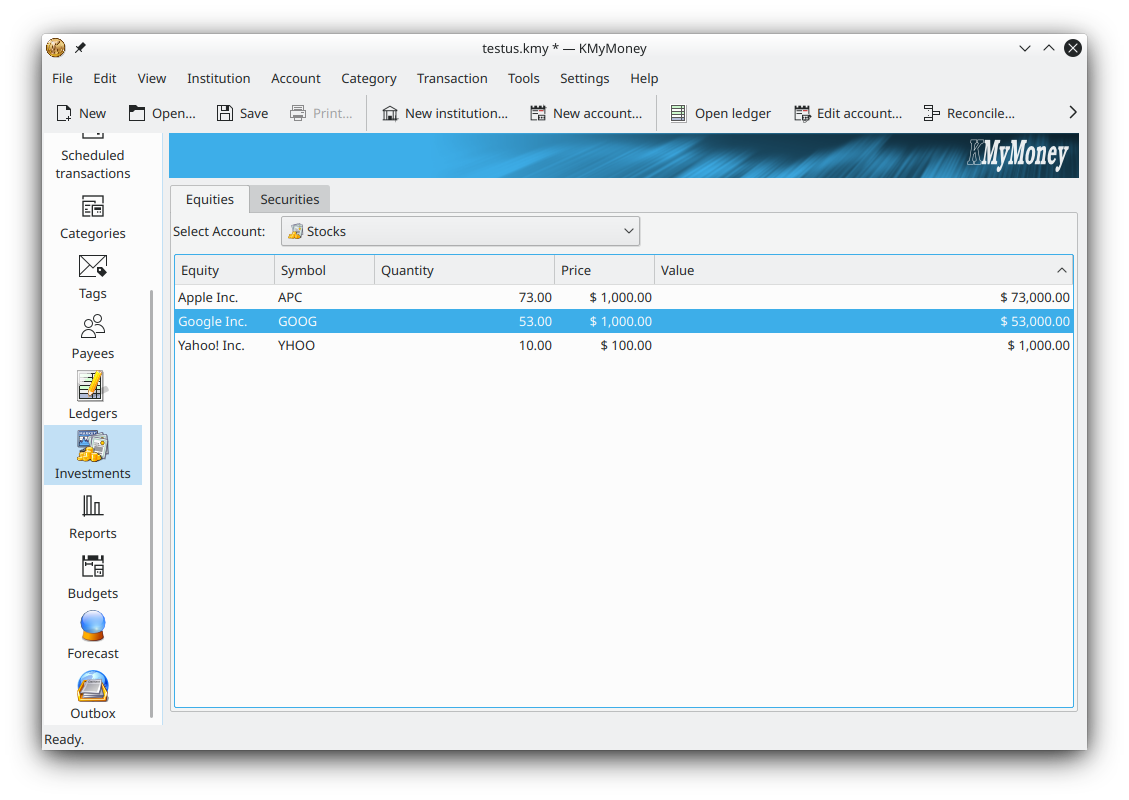The image size is (1129, 800).
Task: Click Reconcile in the toolbar
Action: (x=968, y=113)
